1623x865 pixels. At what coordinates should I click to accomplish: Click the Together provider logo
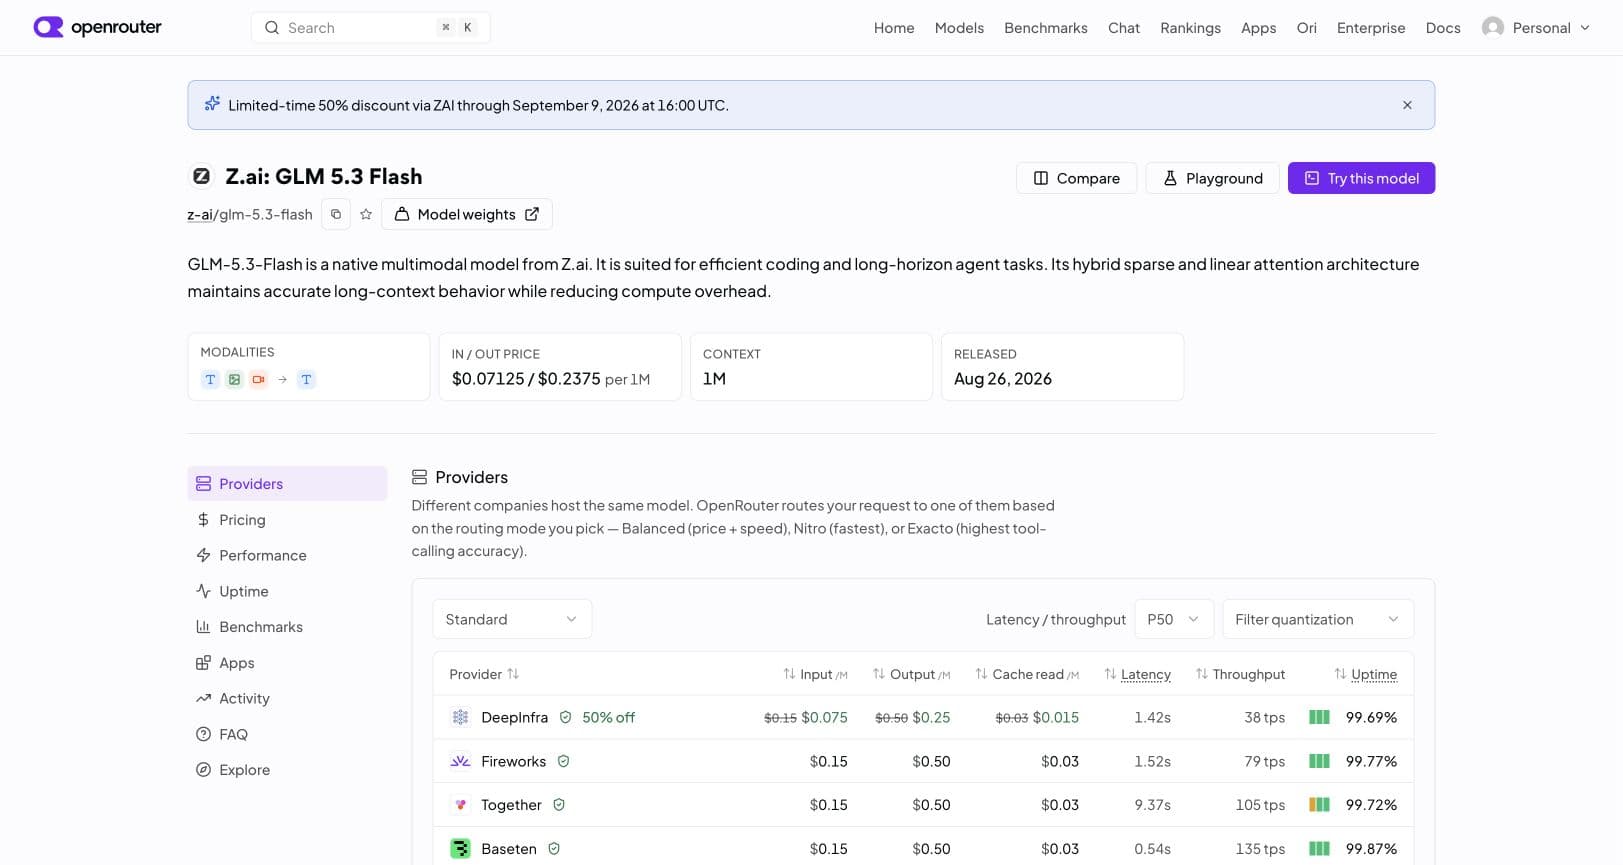[x=460, y=805]
